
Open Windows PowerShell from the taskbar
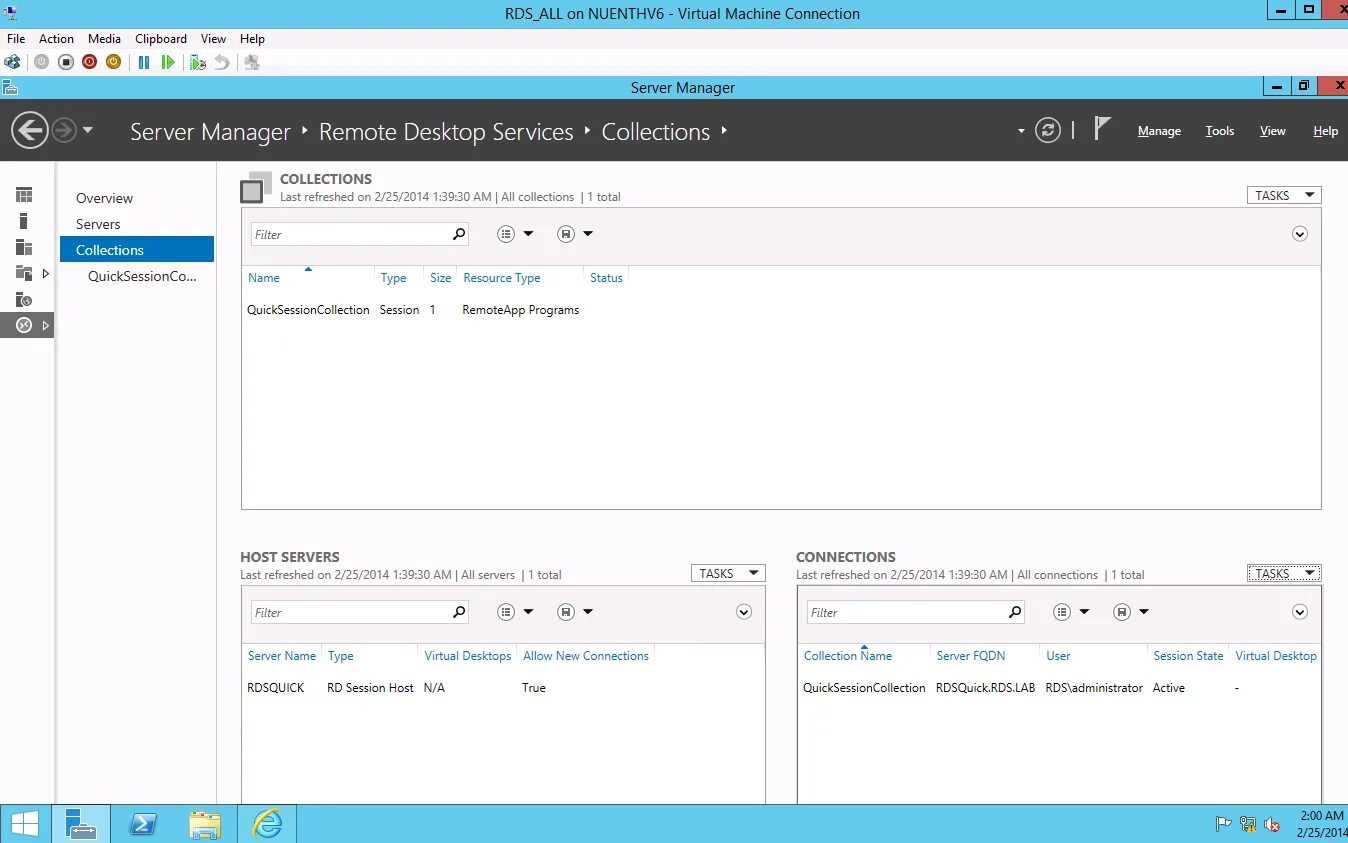[x=144, y=824]
